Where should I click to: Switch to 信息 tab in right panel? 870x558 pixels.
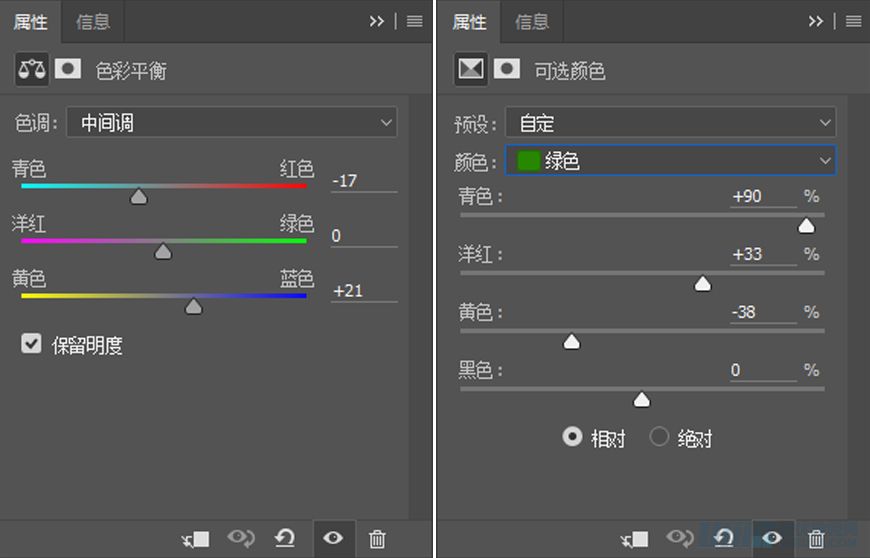pos(532,22)
